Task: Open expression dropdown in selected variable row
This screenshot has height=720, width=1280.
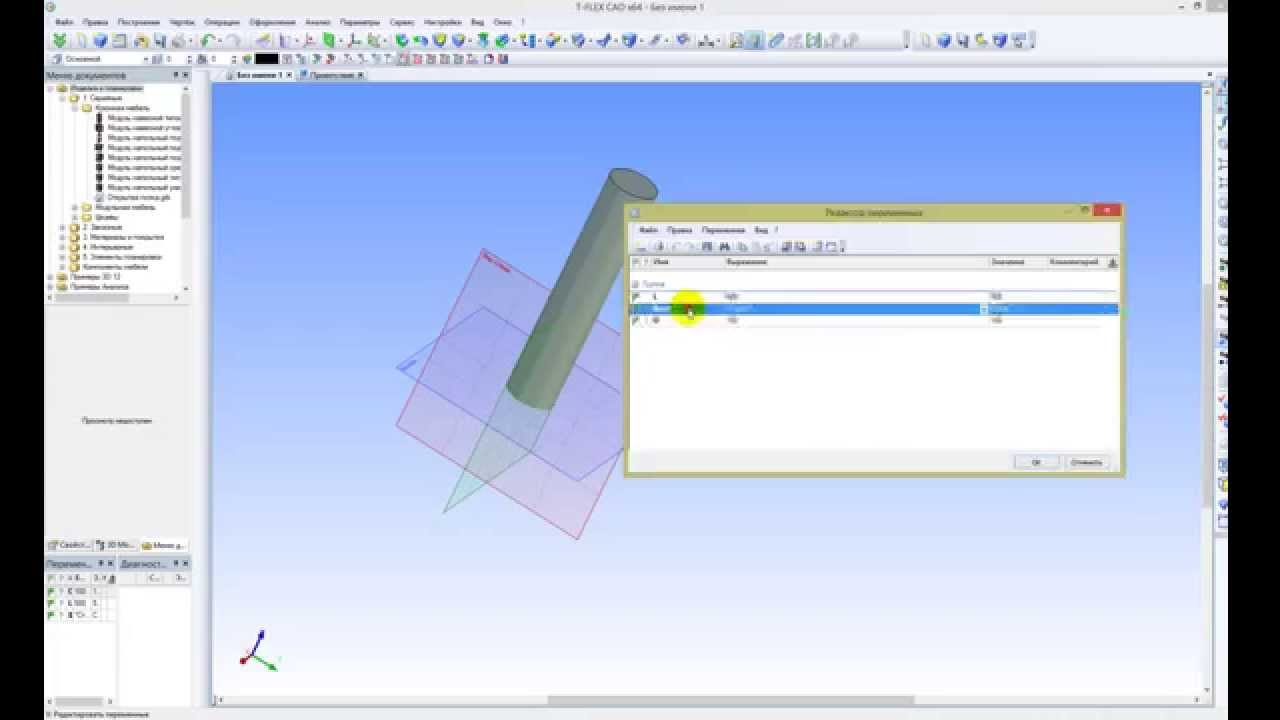Action: (983, 309)
